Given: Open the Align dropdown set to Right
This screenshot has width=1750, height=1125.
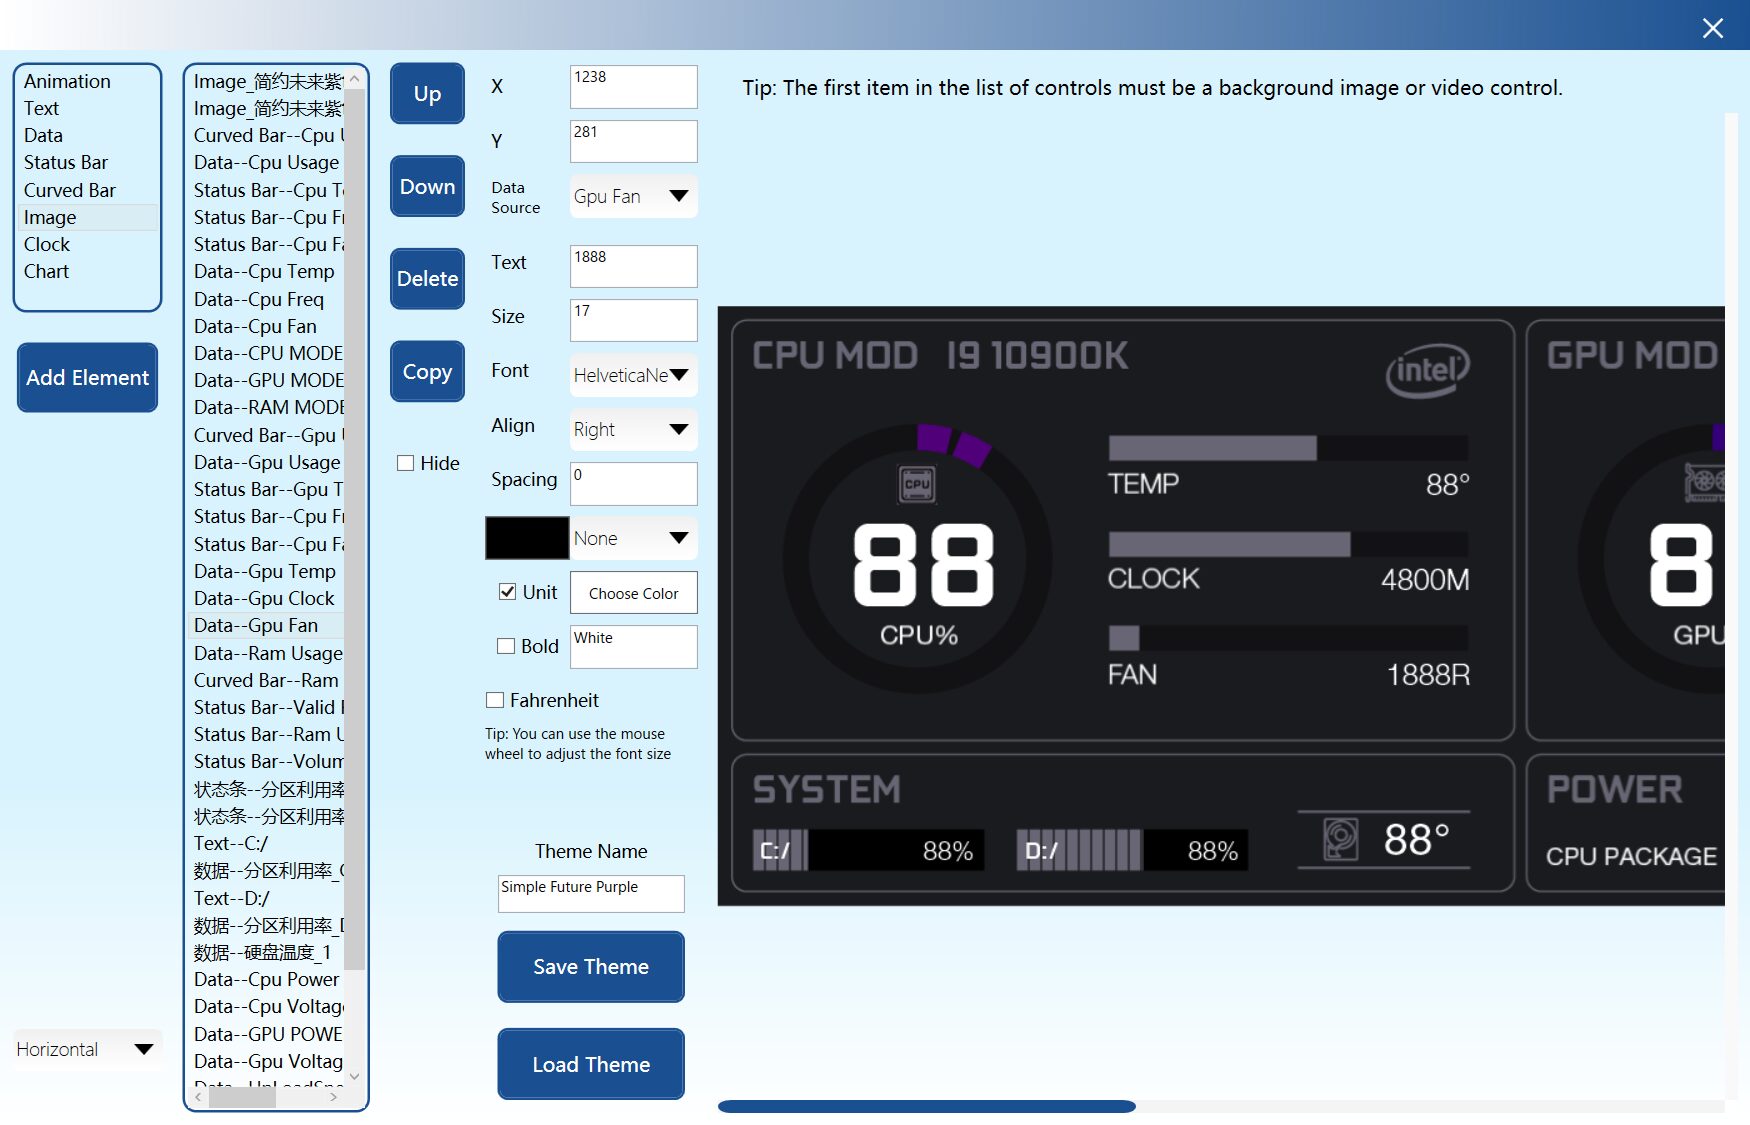Looking at the screenshot, I should [633, 430].
